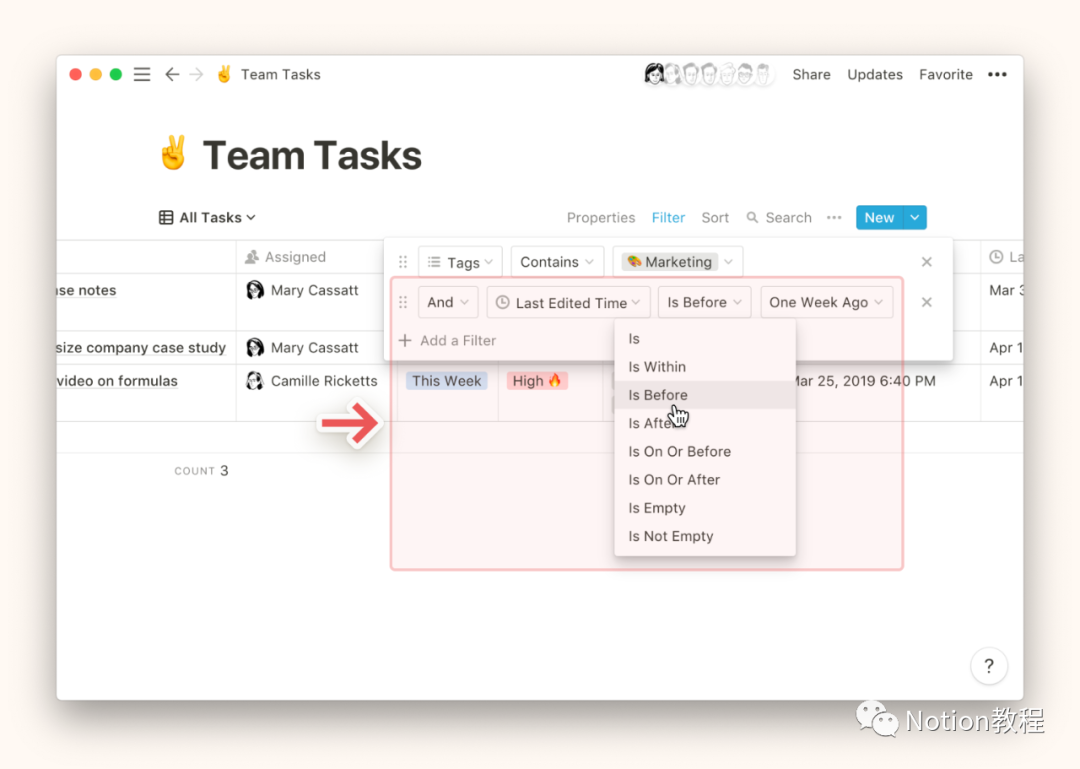Open the One Week Ago dropdown
This screenshot has width=1080, height=769.
(826, 303)
